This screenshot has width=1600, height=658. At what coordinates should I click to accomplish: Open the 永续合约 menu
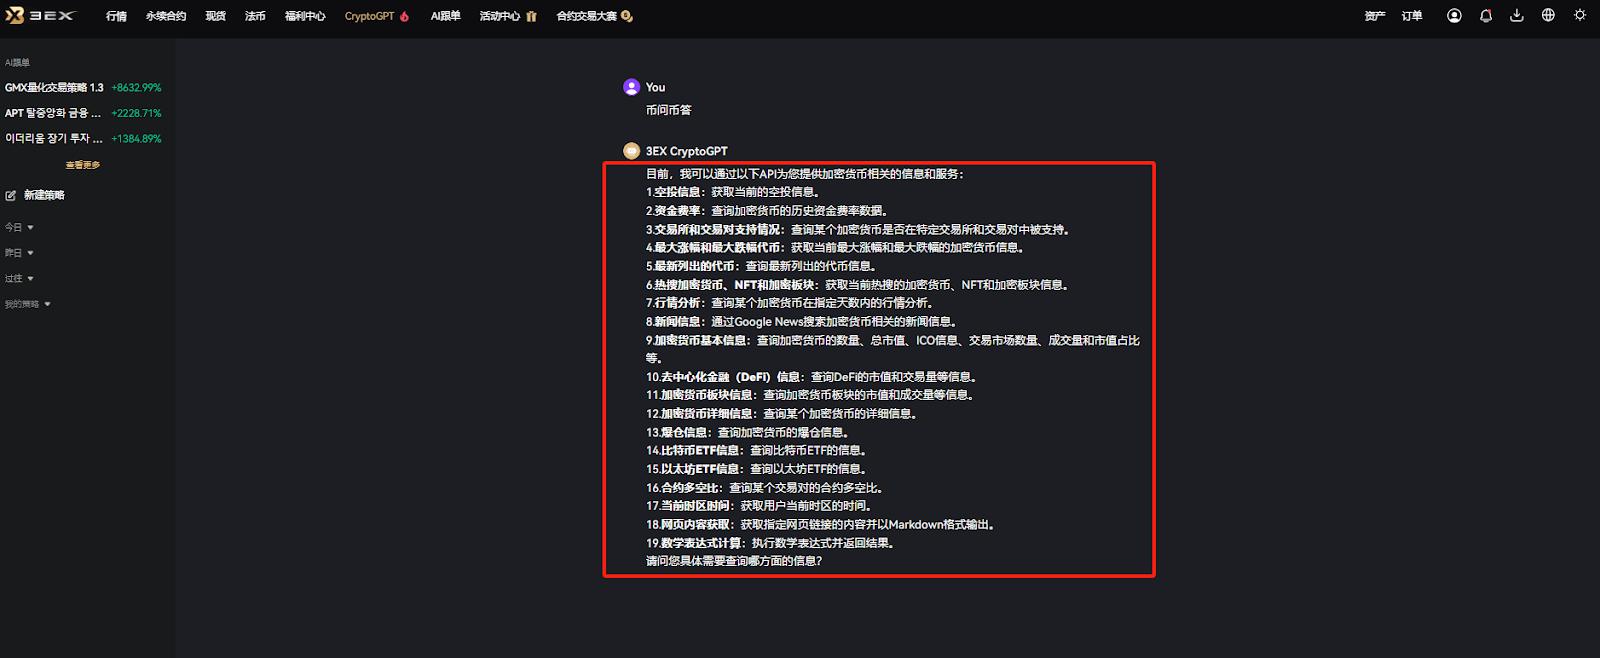tap(166, 16)
